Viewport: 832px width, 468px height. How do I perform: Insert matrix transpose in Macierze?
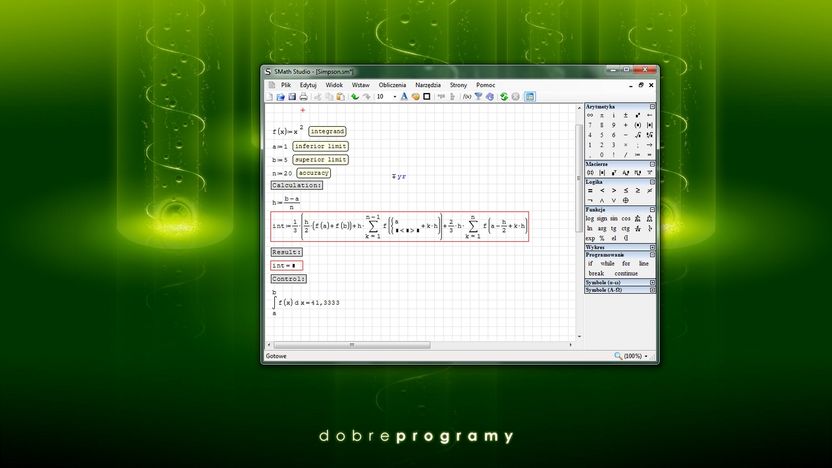(x=614, y=172)
